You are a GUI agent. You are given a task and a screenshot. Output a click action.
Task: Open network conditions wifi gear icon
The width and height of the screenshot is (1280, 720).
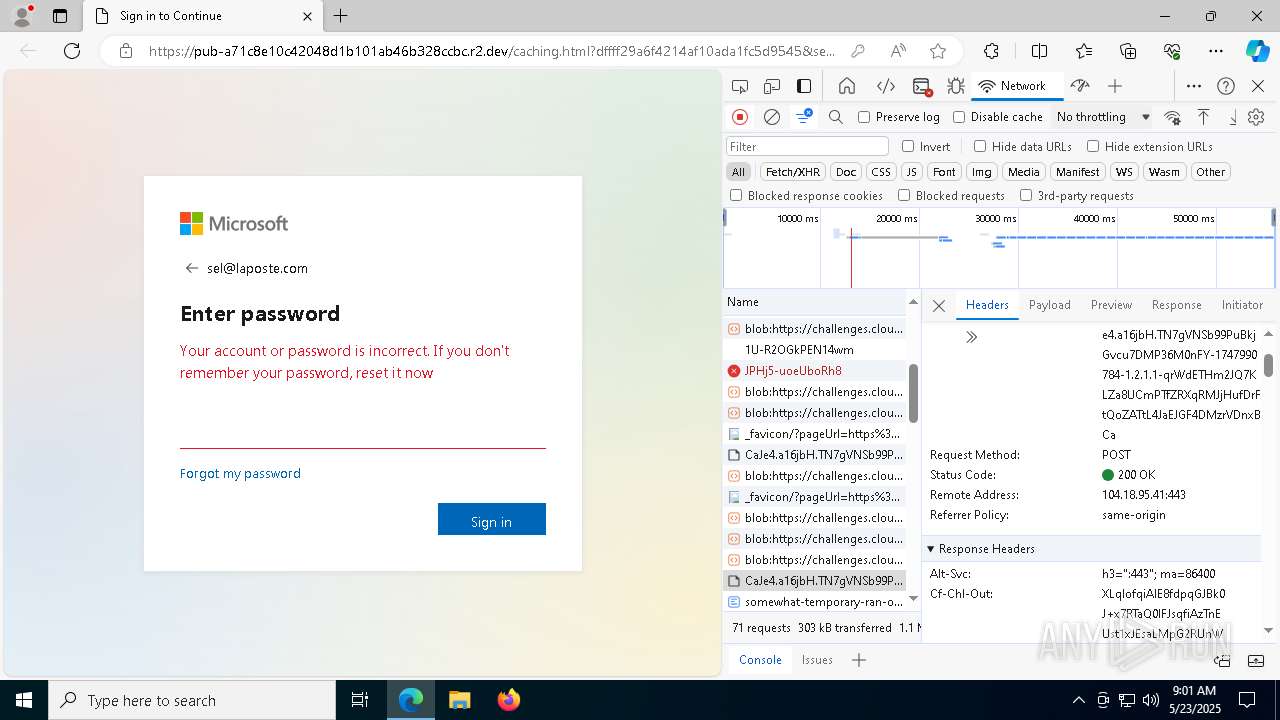click(x=1173, y=117)
